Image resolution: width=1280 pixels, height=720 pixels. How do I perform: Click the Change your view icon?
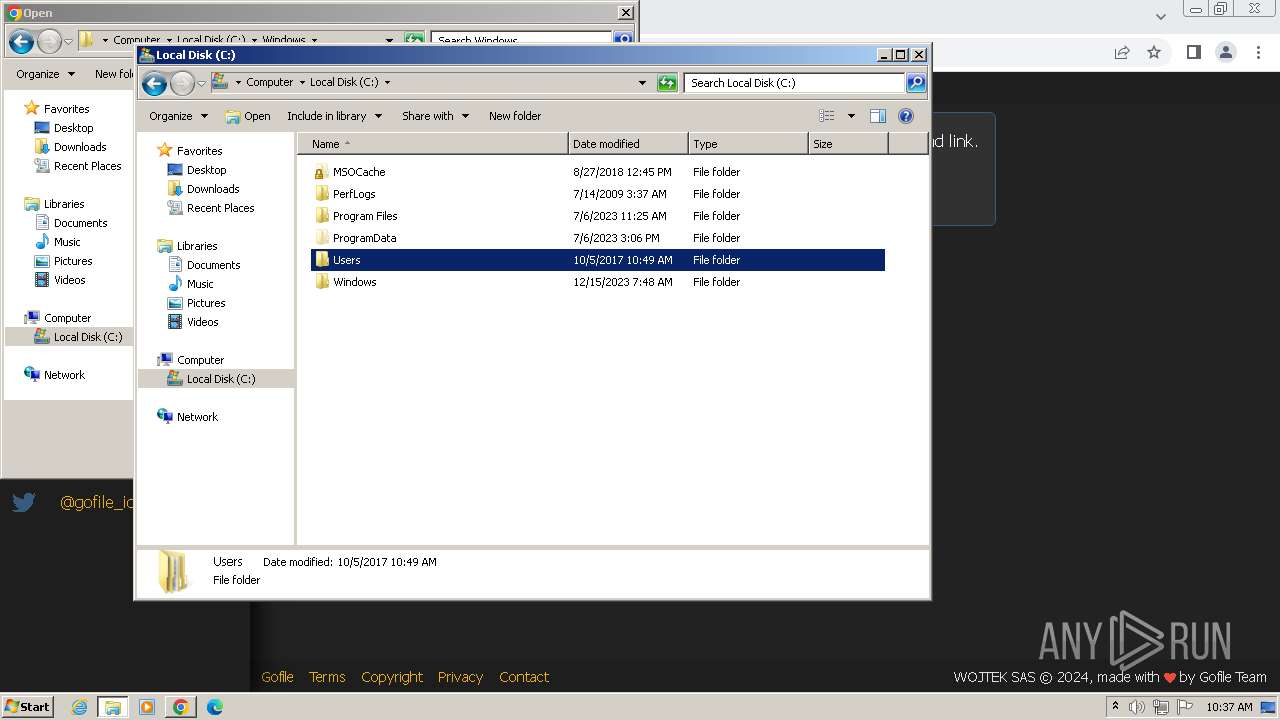pos(826,116)
